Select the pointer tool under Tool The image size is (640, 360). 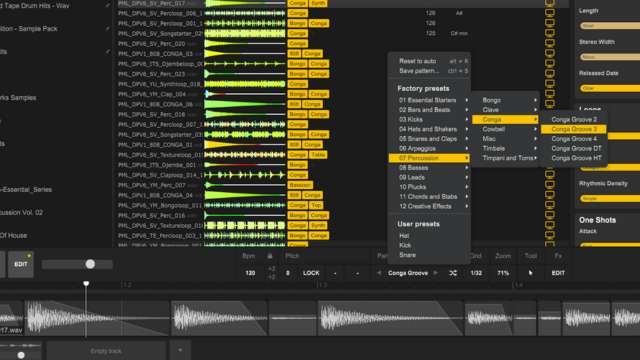point(530,273)
